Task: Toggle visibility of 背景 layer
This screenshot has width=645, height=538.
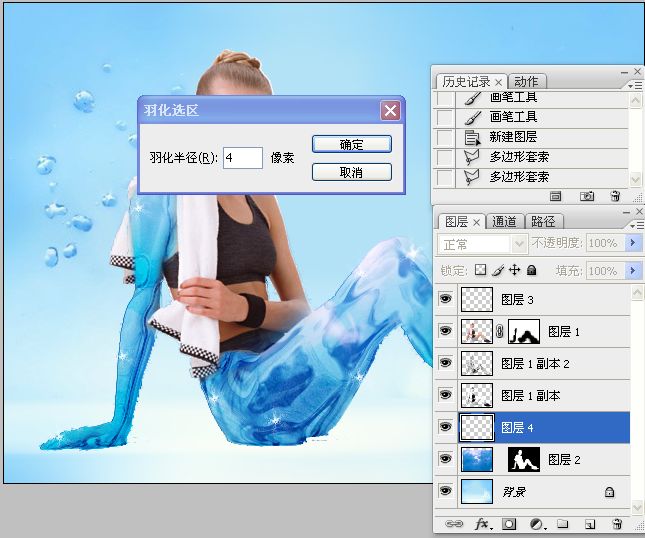Action: pyautogui.click(x=446, y=492)
